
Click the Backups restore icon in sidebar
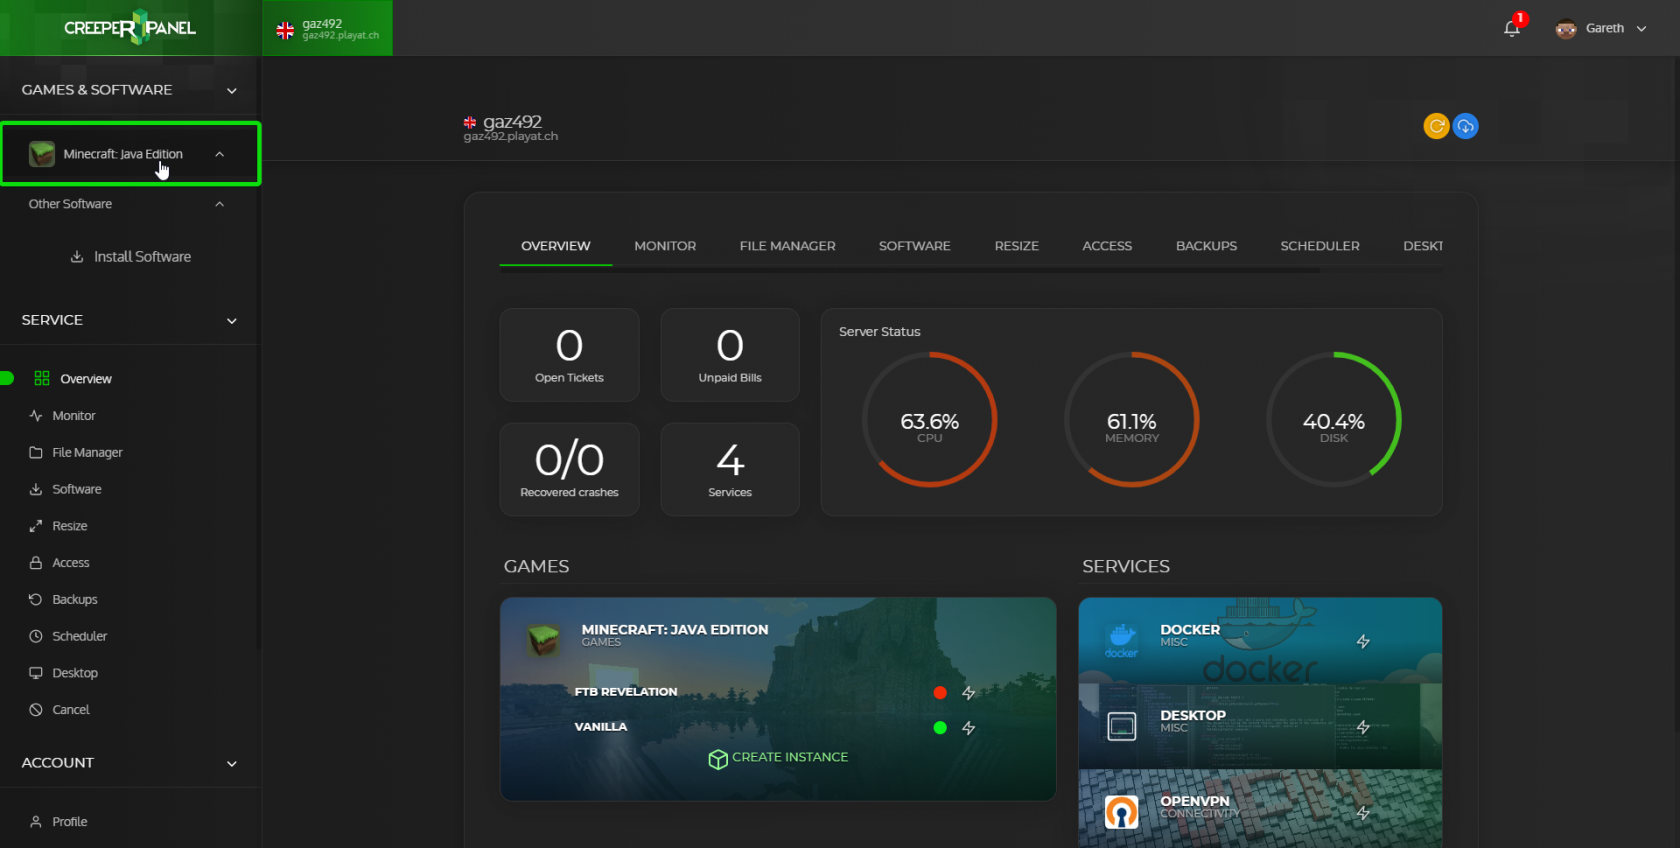[x=36, y=599]
